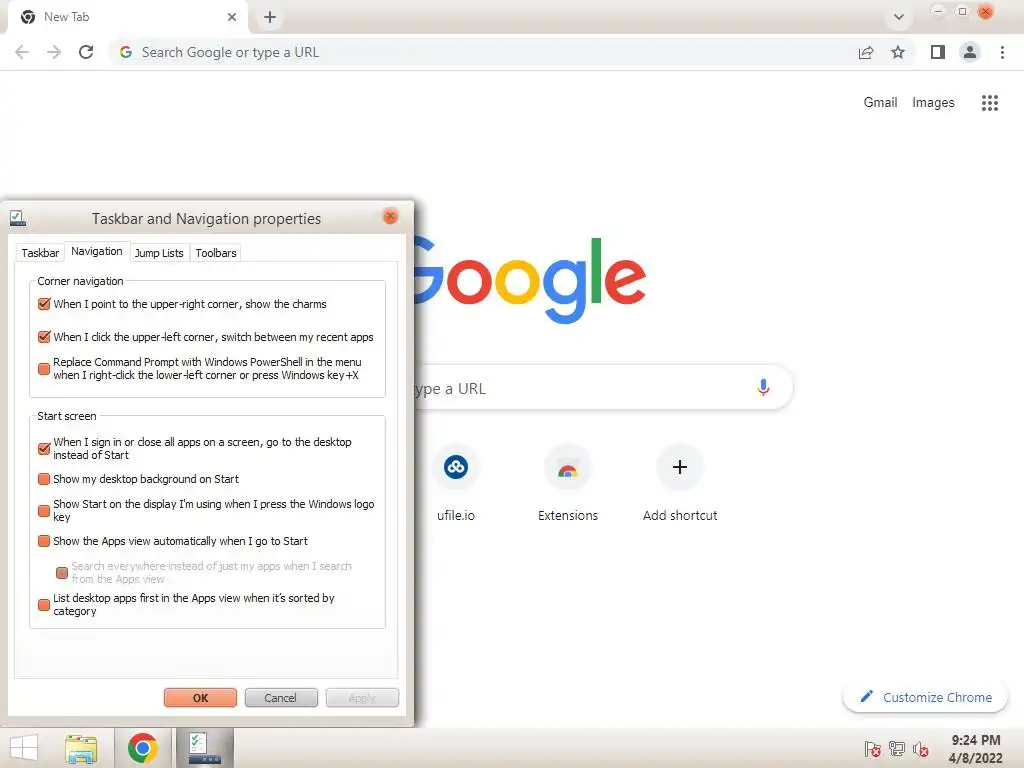Click the Chrome forward arrow
This screenshot has width=1024, height=768.
tap(54, 52)
